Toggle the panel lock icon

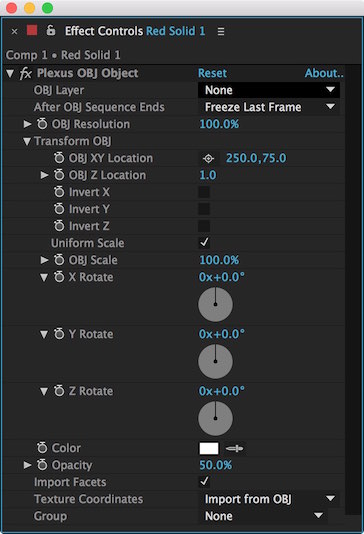point(51,30)
